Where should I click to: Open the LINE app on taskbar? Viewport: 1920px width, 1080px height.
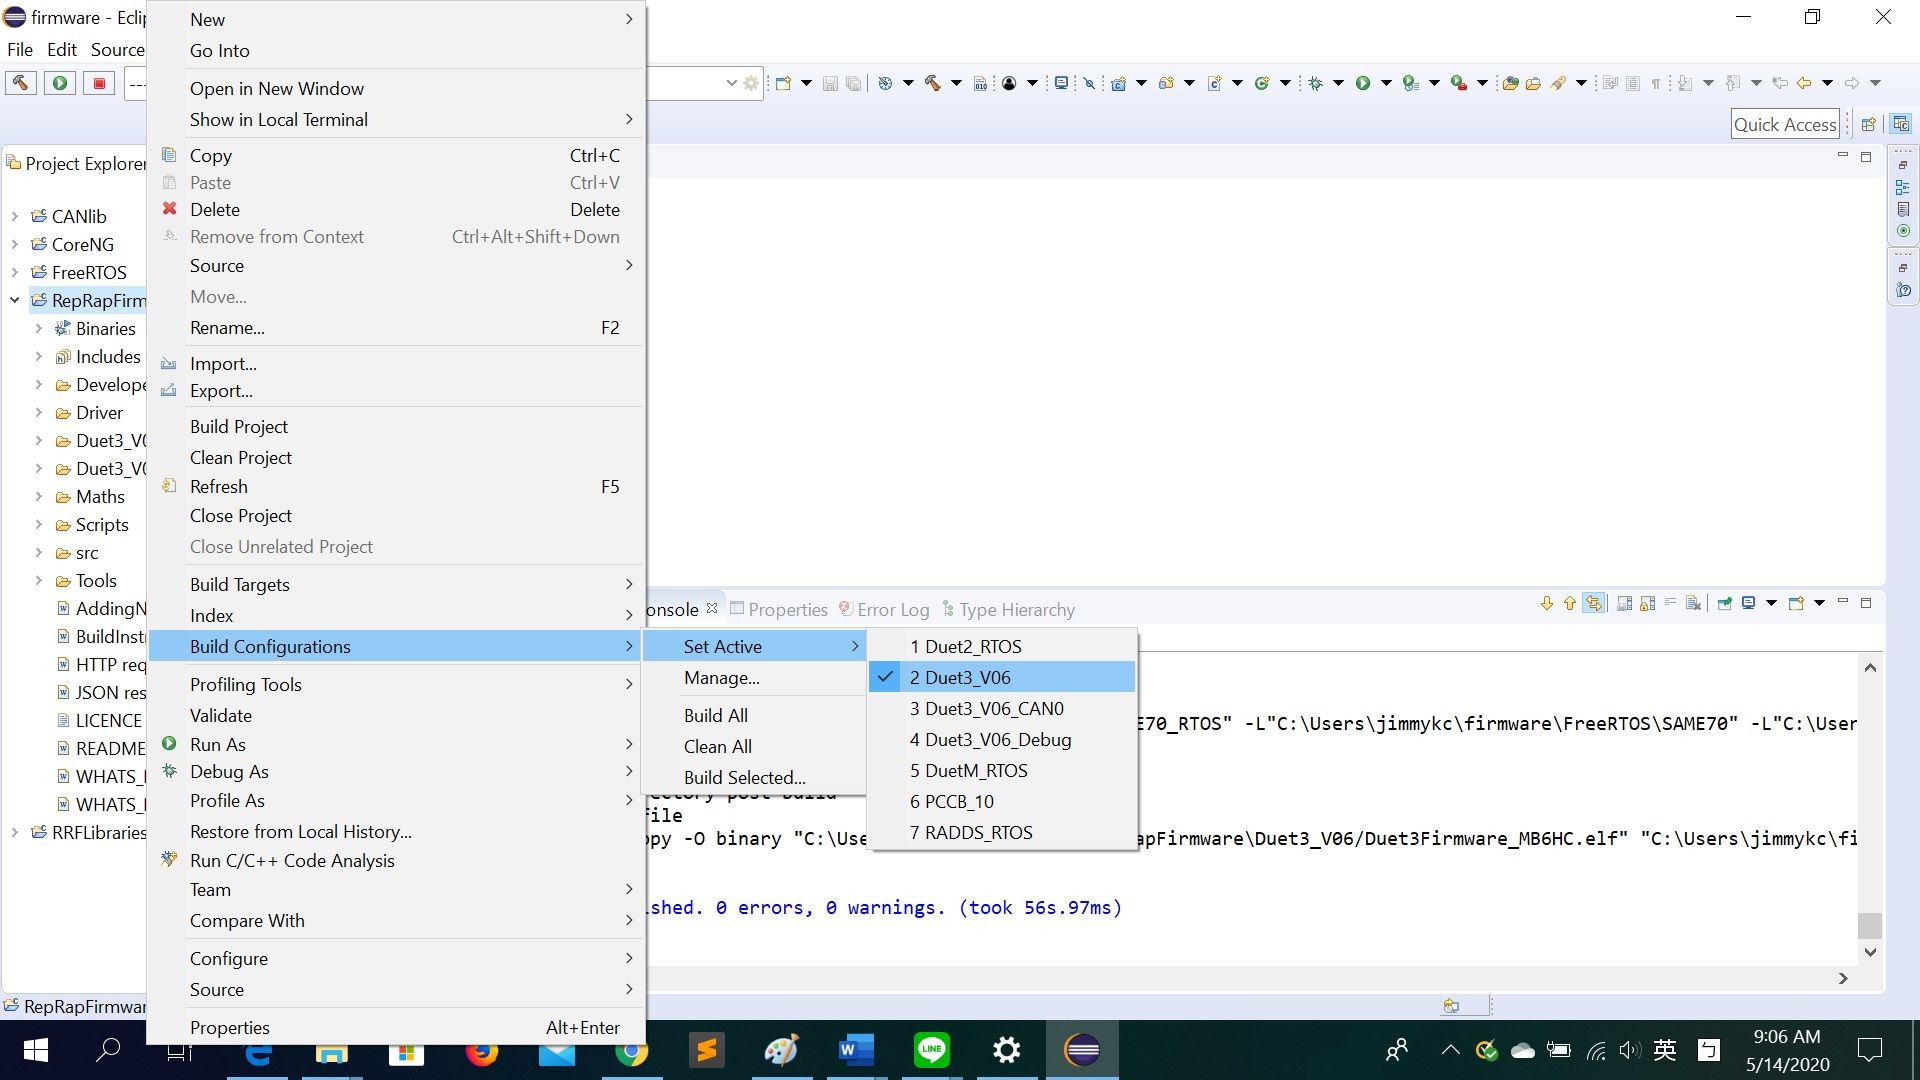point(932,1050)
